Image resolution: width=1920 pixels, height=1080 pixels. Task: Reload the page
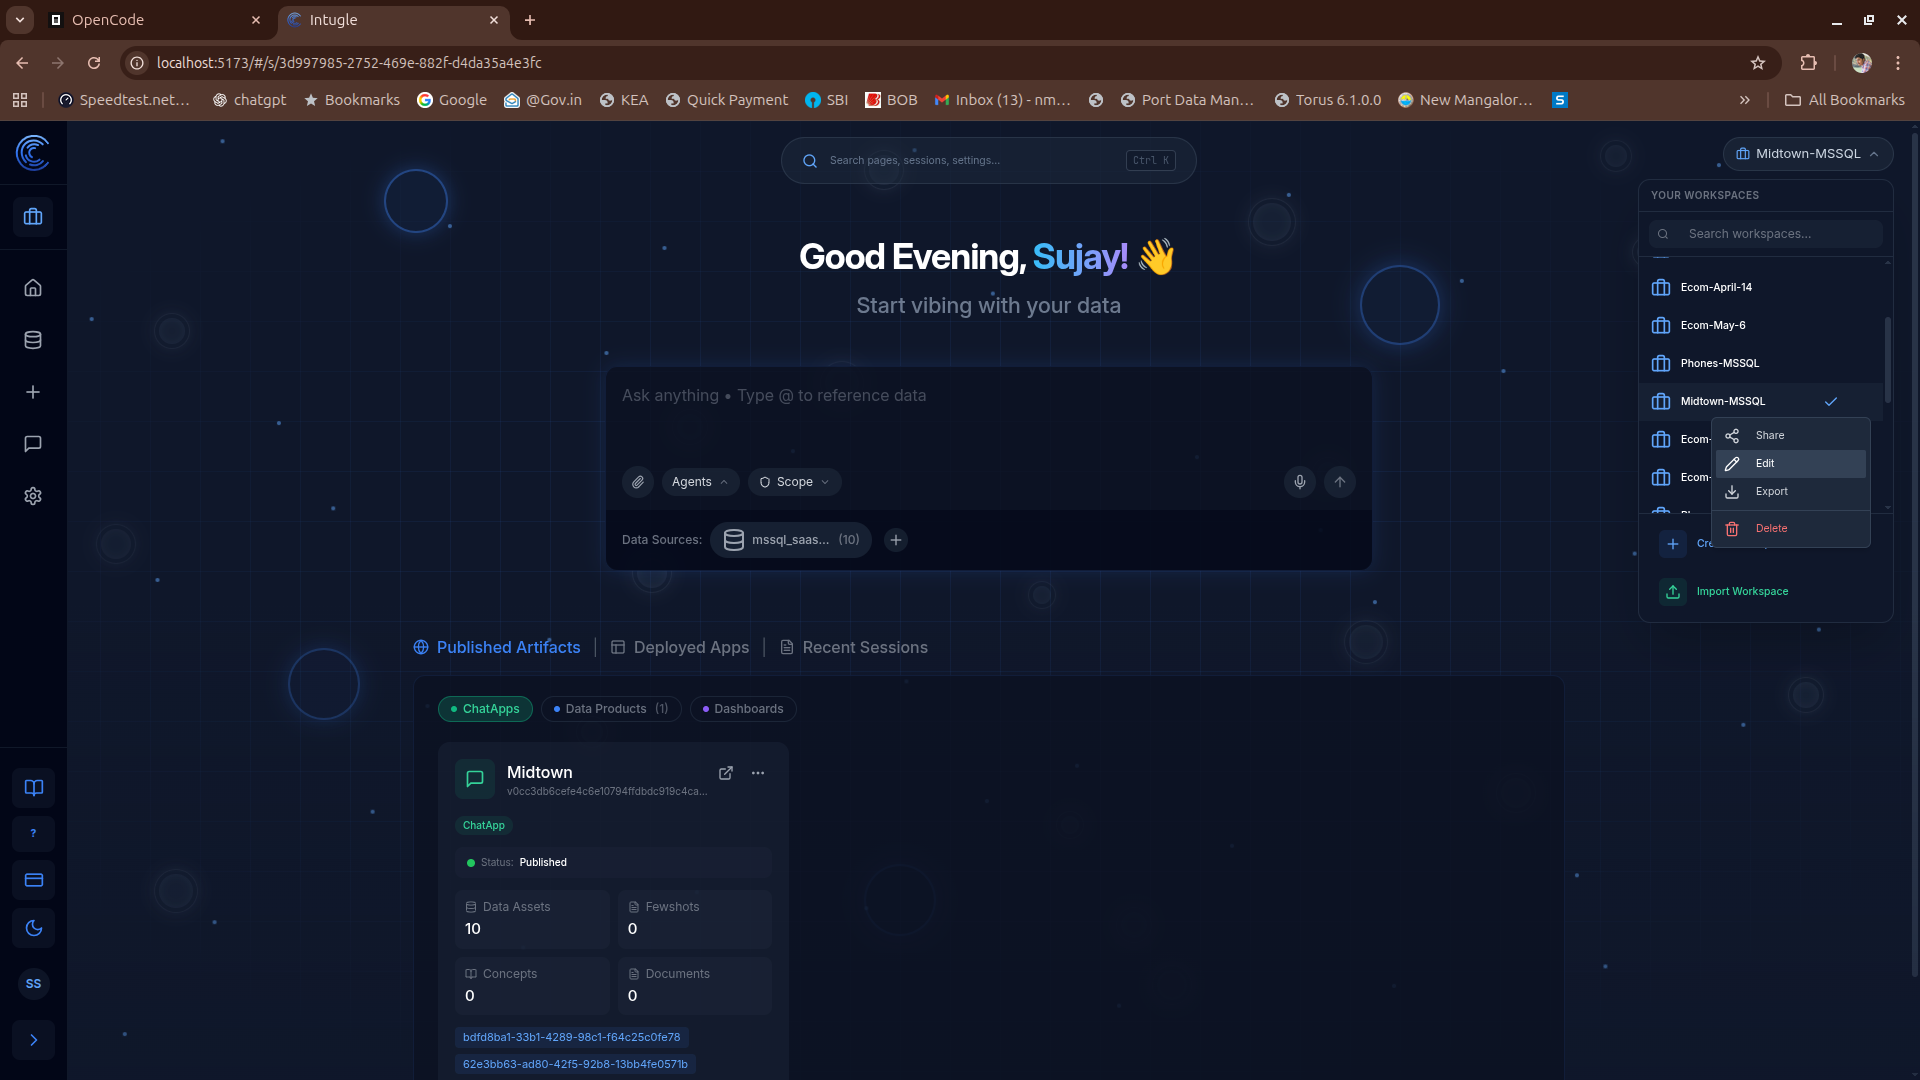pos(94,63)
